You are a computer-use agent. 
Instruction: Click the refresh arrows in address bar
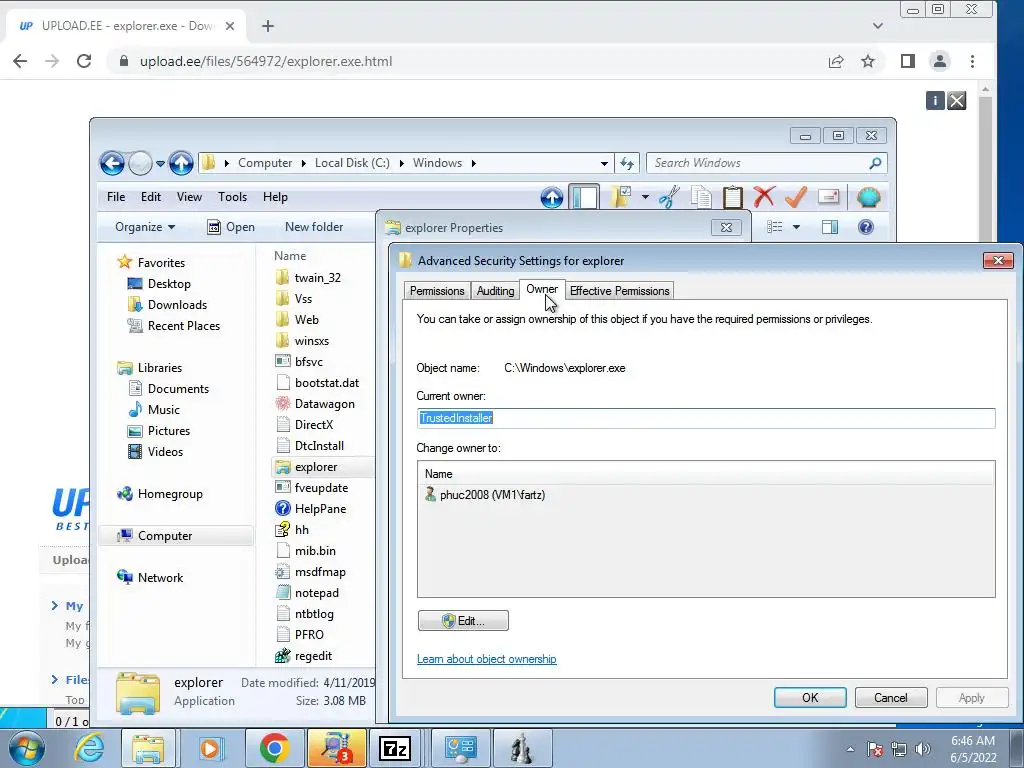point(627,163)
